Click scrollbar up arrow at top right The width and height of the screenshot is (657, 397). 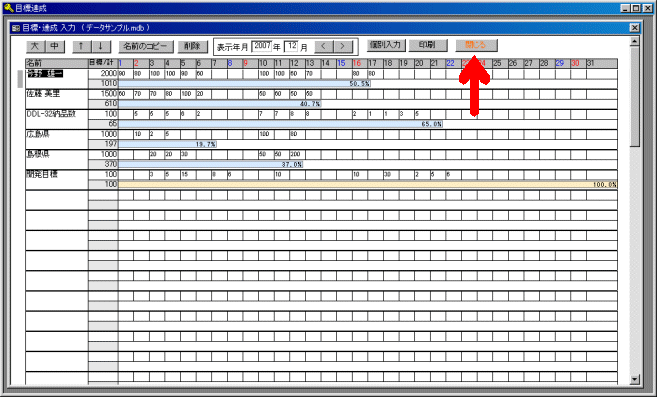click(635, 41)
